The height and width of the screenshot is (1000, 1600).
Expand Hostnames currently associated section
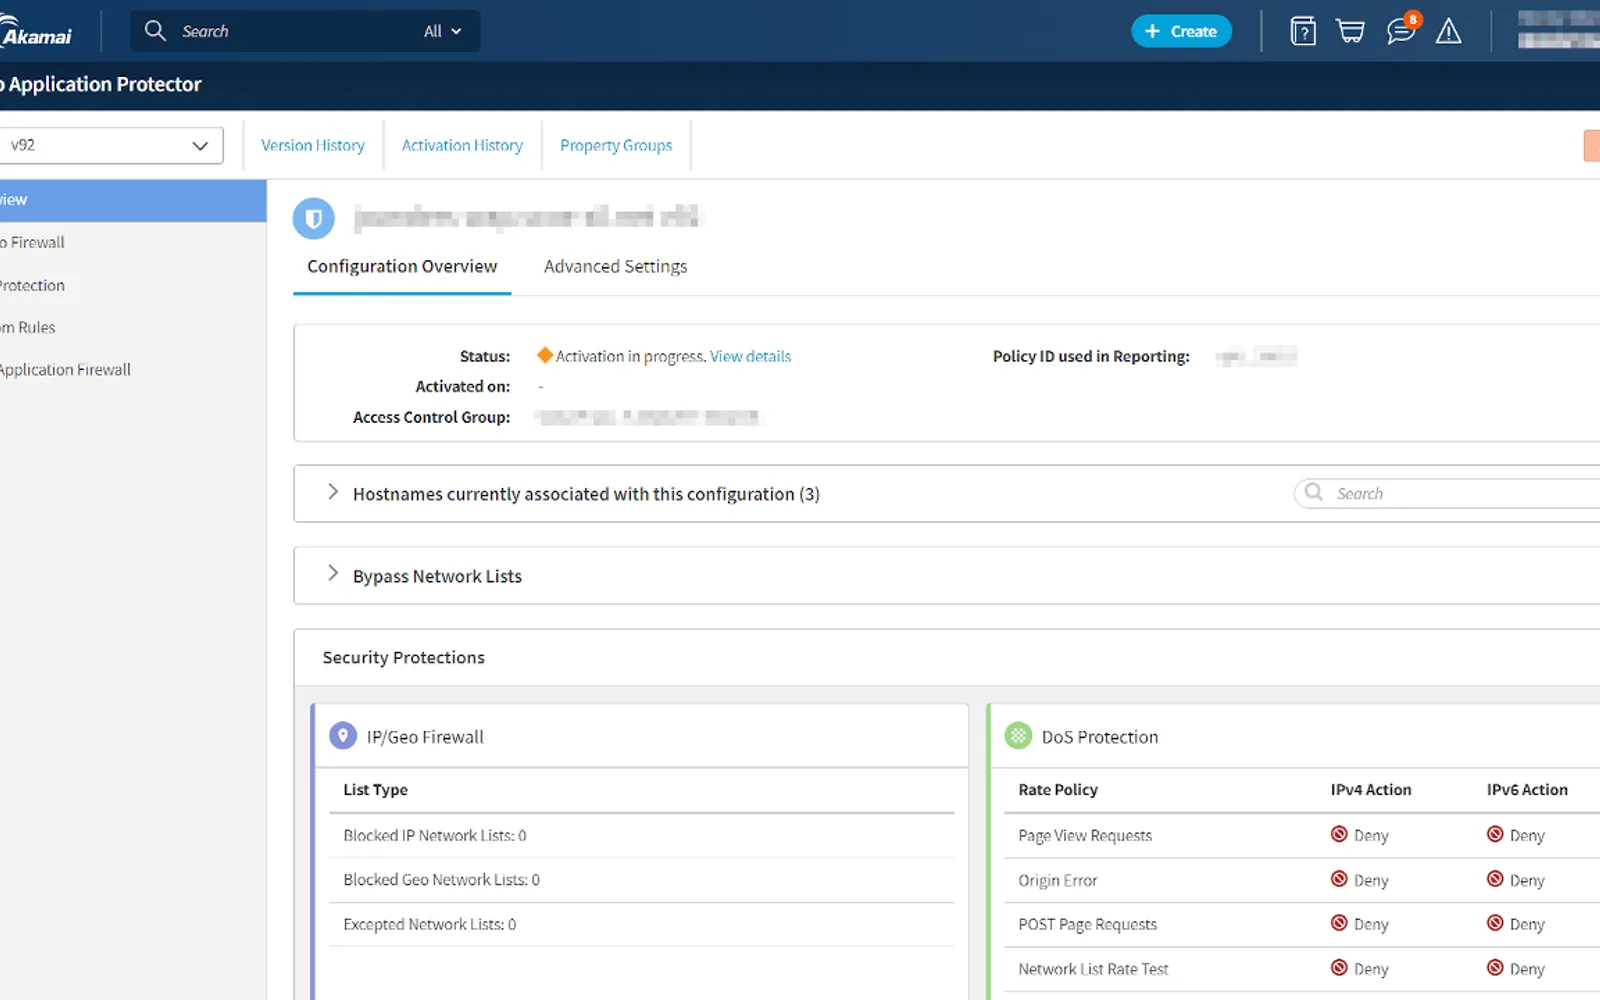(x=333, y=492)
